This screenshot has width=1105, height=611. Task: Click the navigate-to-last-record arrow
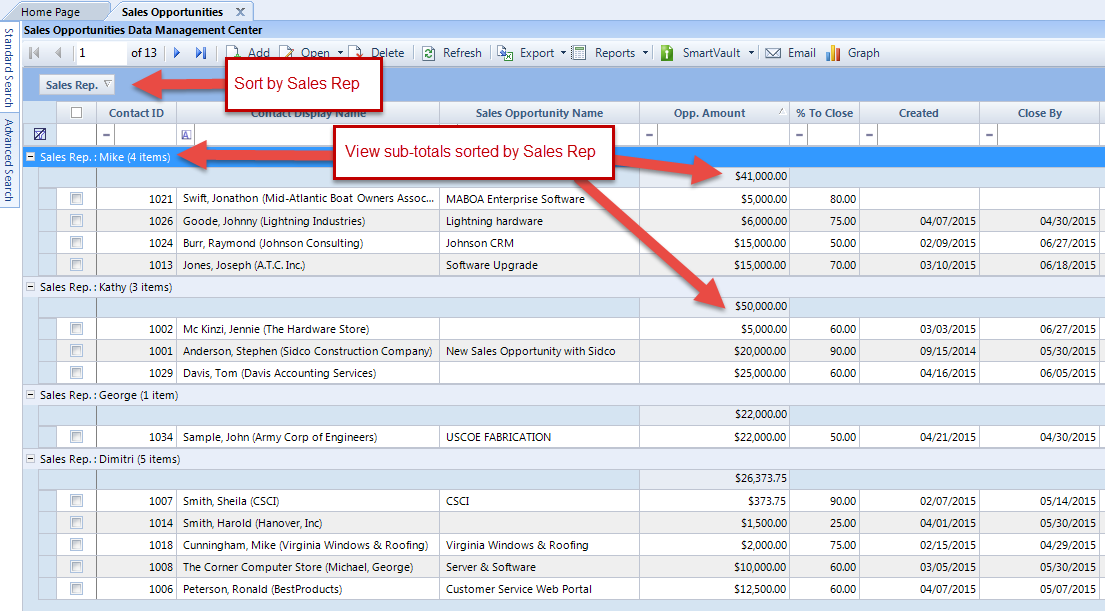coord(201,53)
